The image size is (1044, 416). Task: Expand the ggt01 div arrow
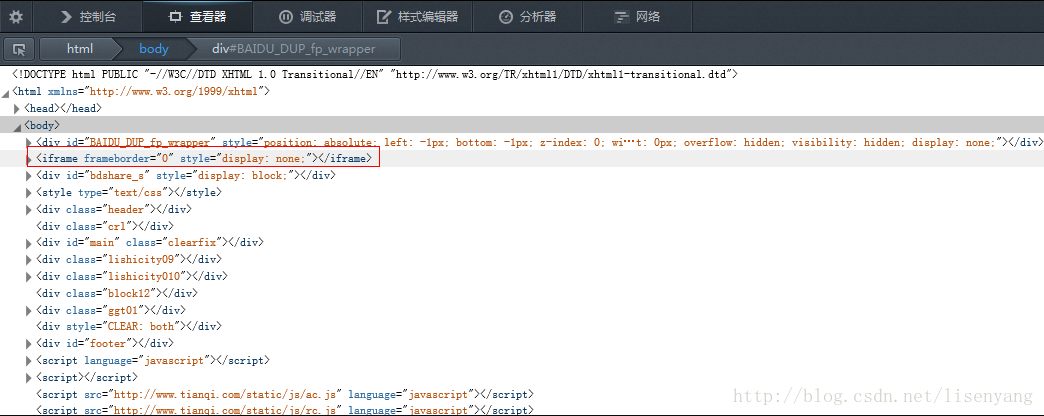pos(29,310)
